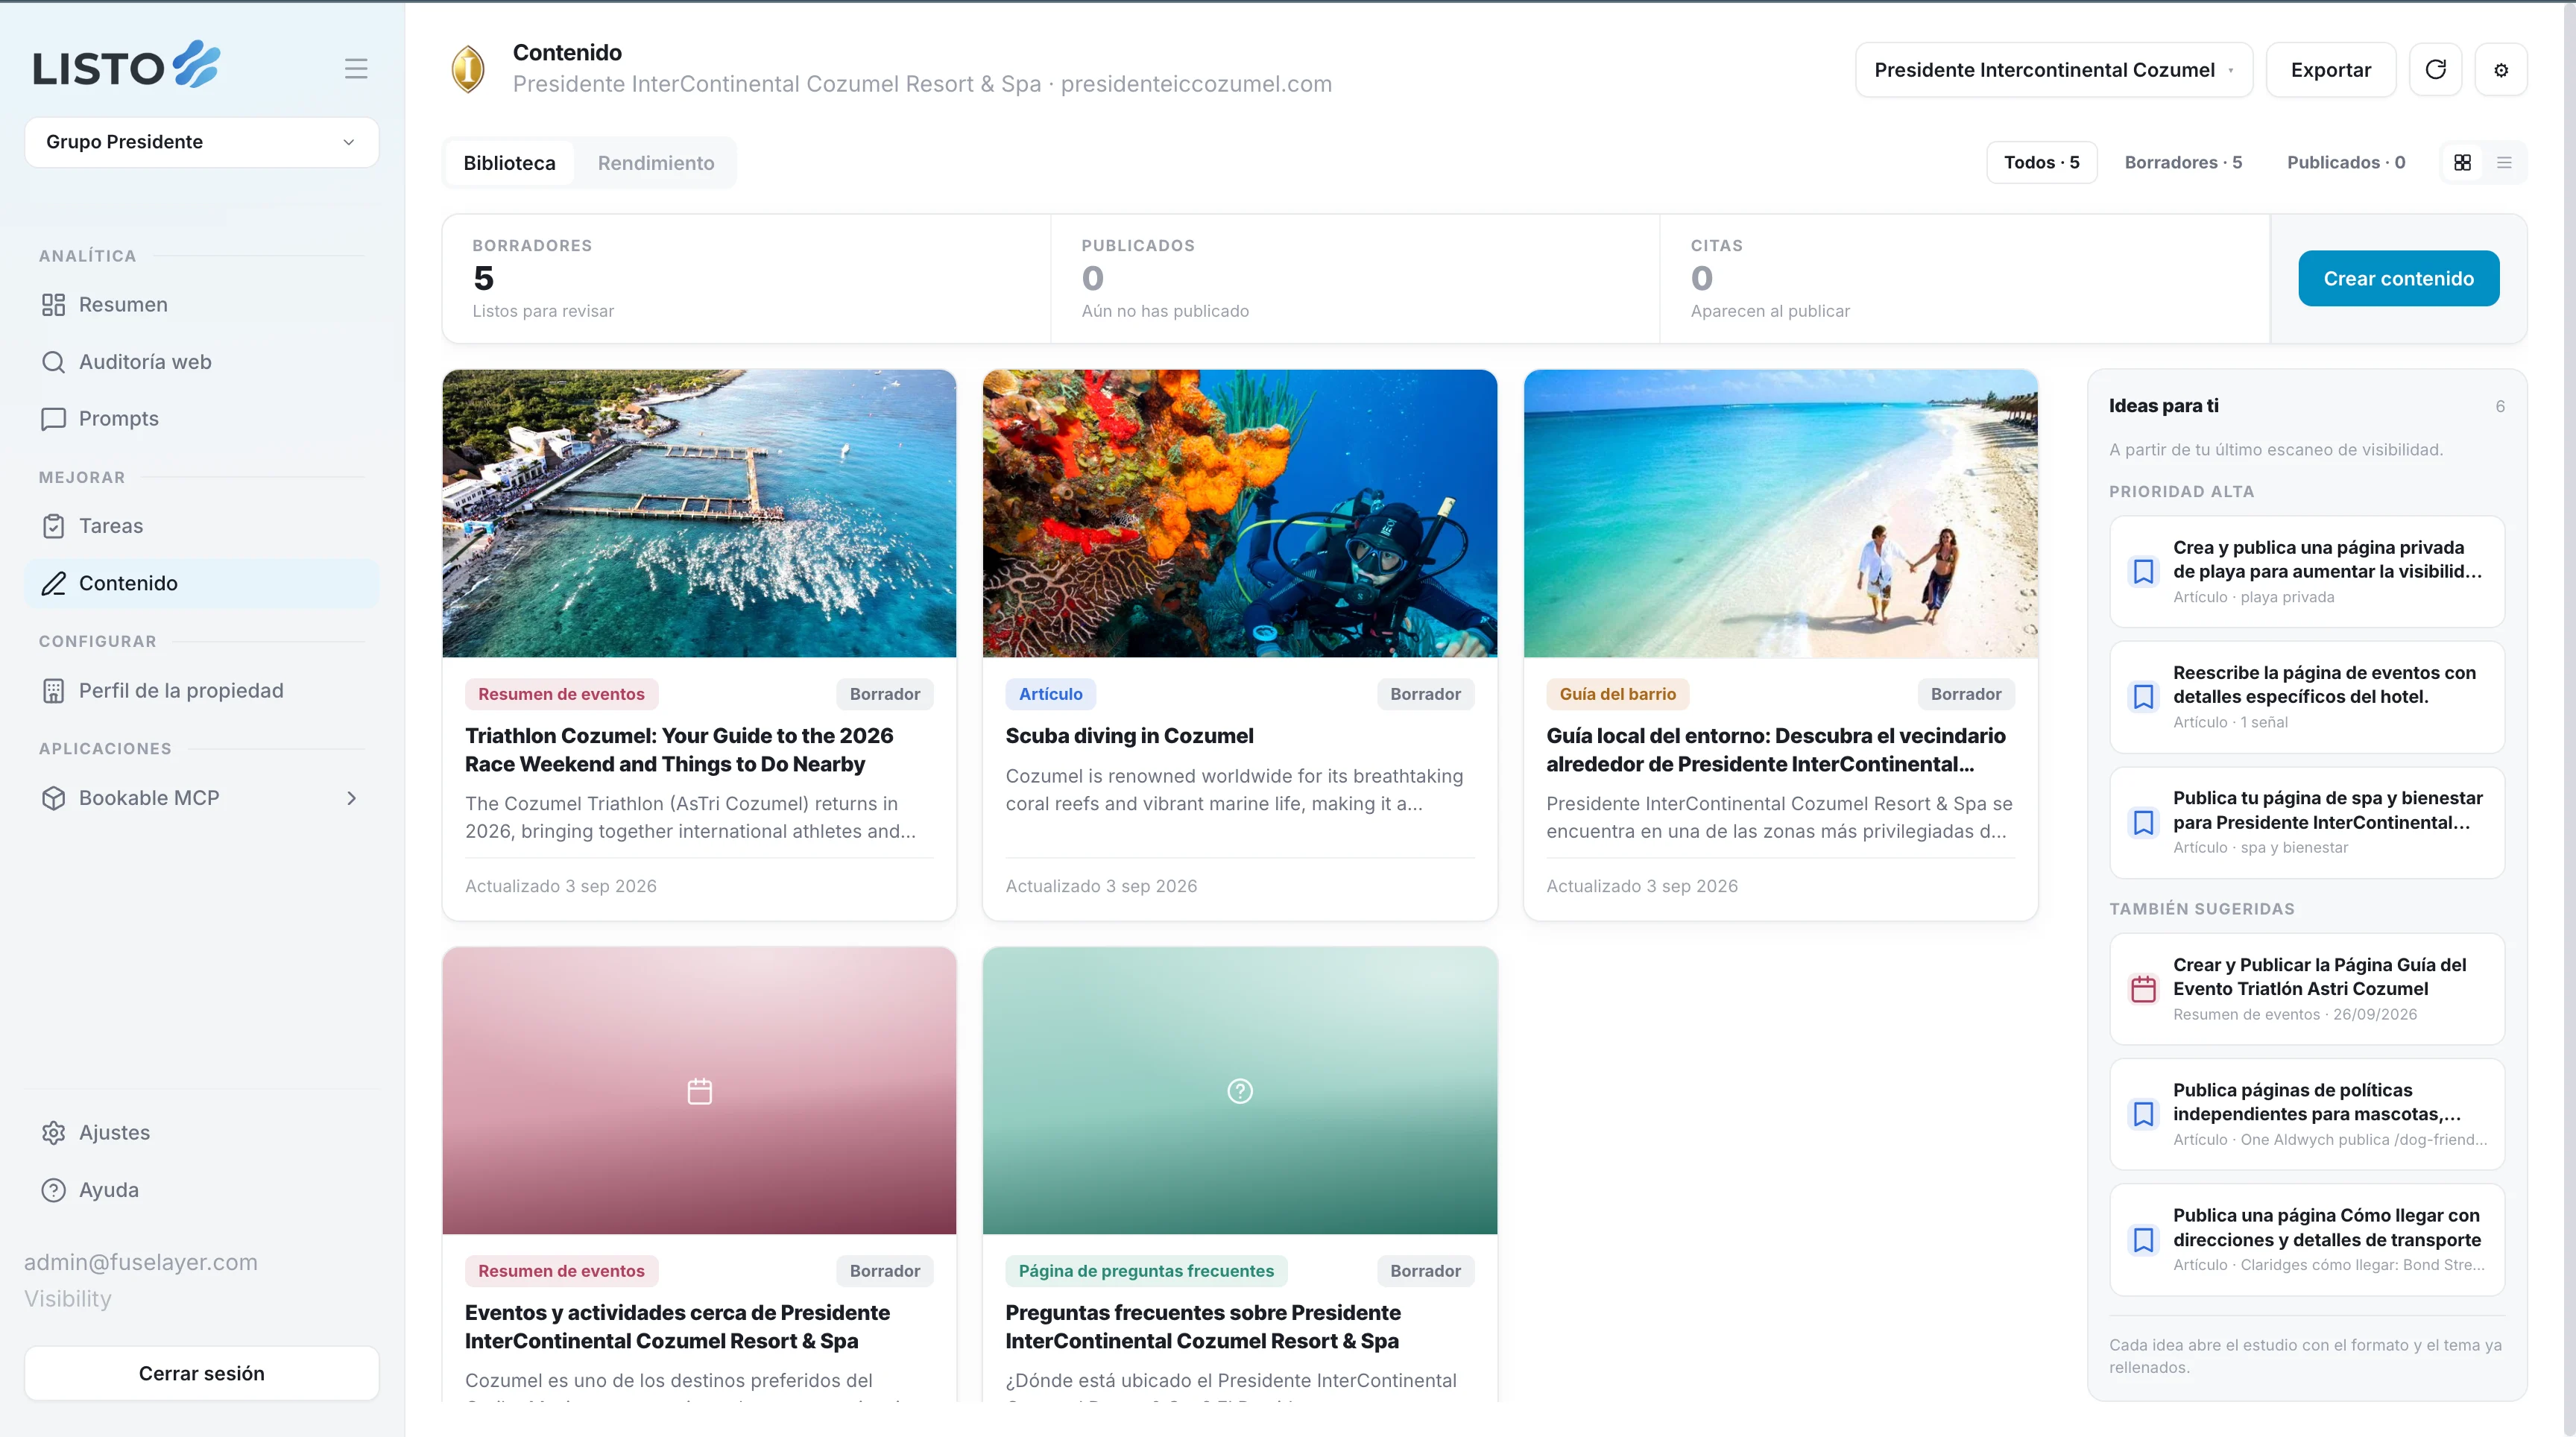
Task: Click the refresh icon in the header
Action: coord(2435,70)
